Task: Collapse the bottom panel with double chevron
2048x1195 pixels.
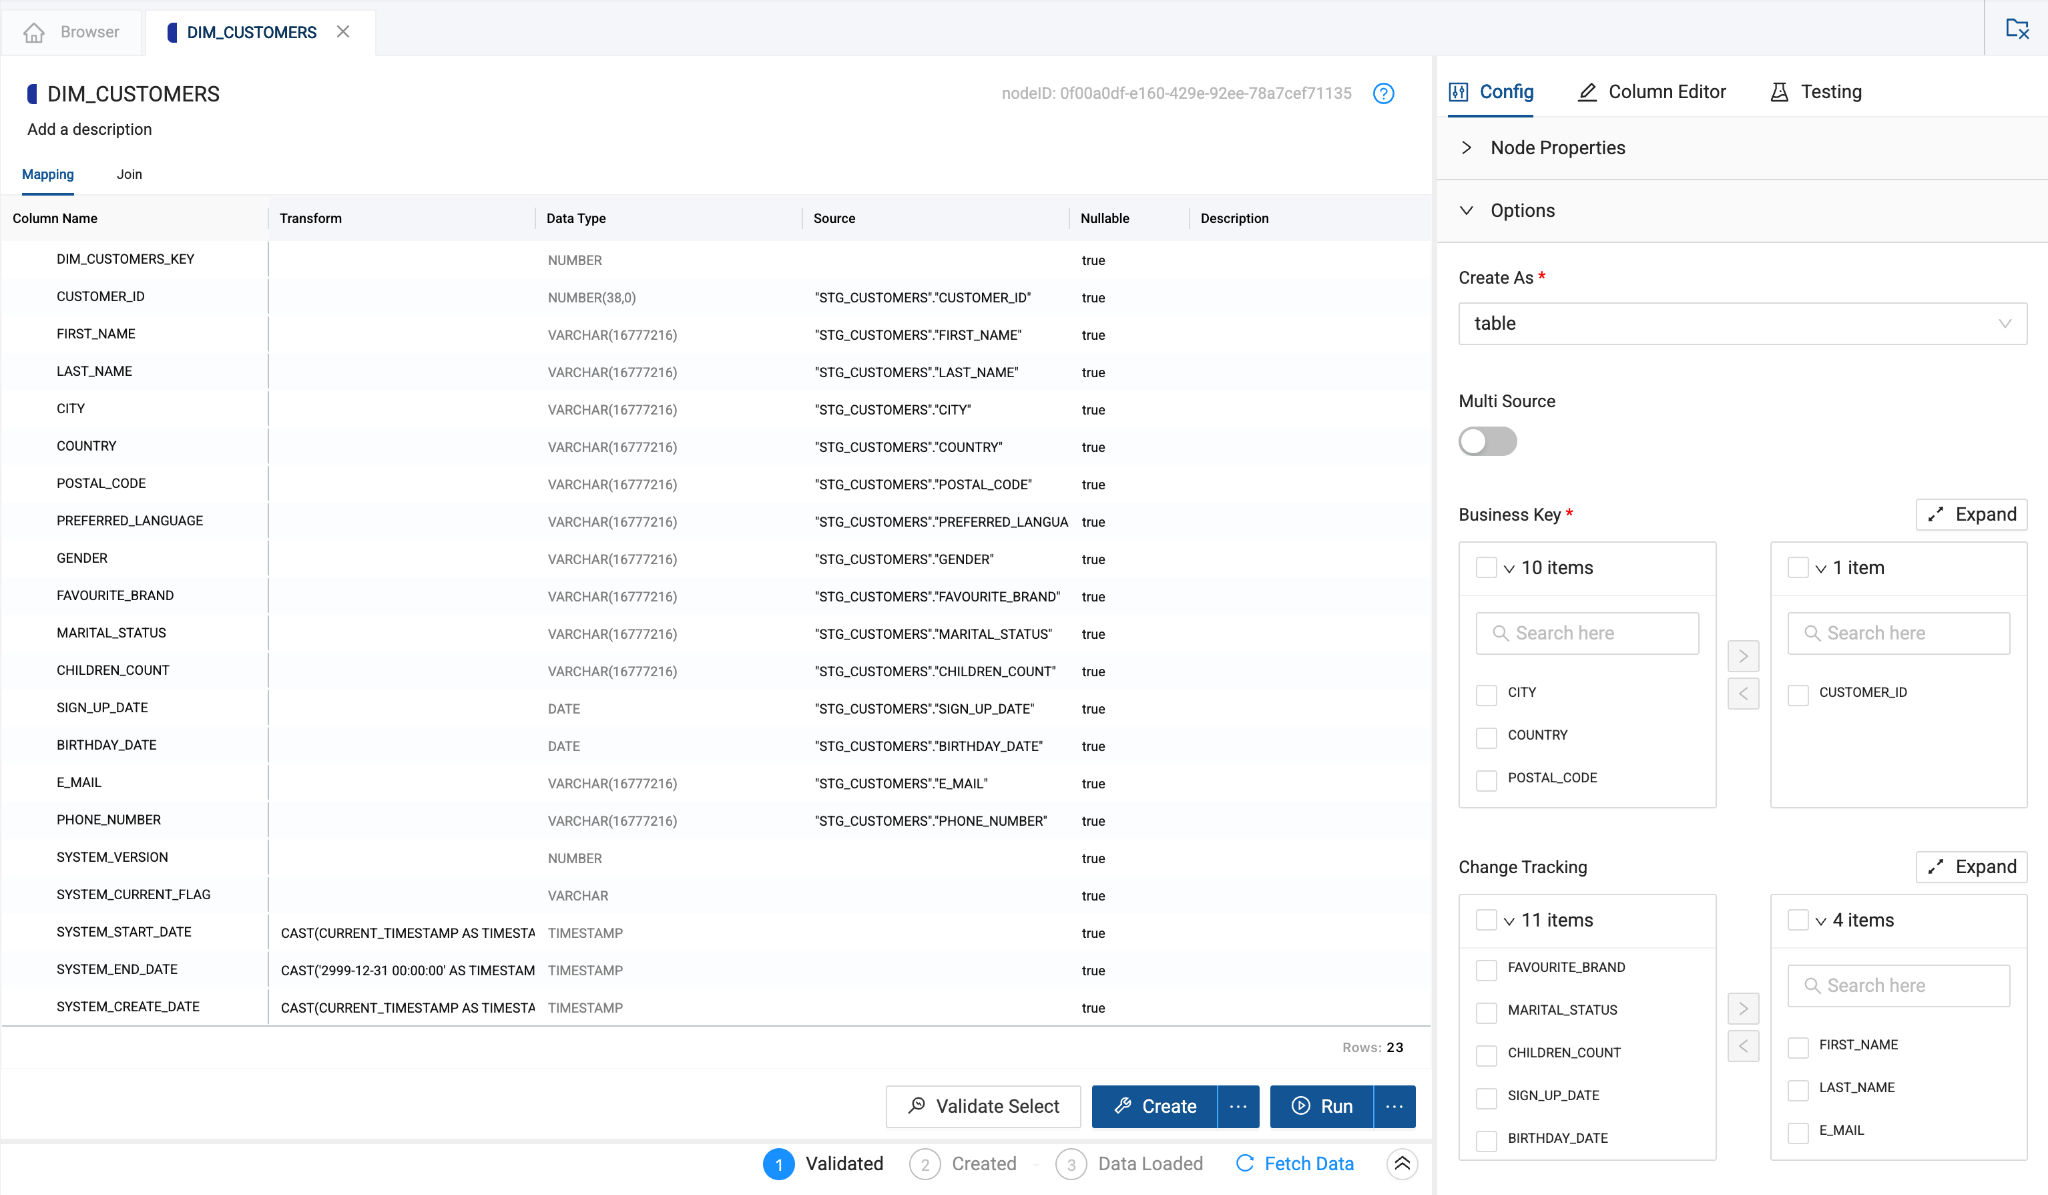Action: tap(1402, 1163)
